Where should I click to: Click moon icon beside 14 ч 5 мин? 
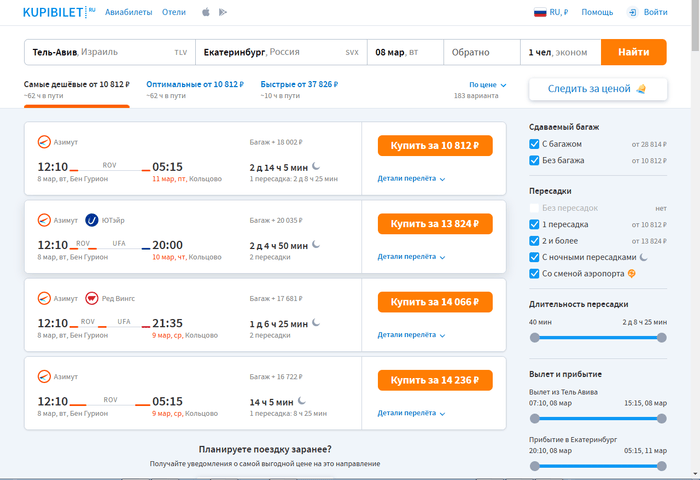(x=302, y=401)
